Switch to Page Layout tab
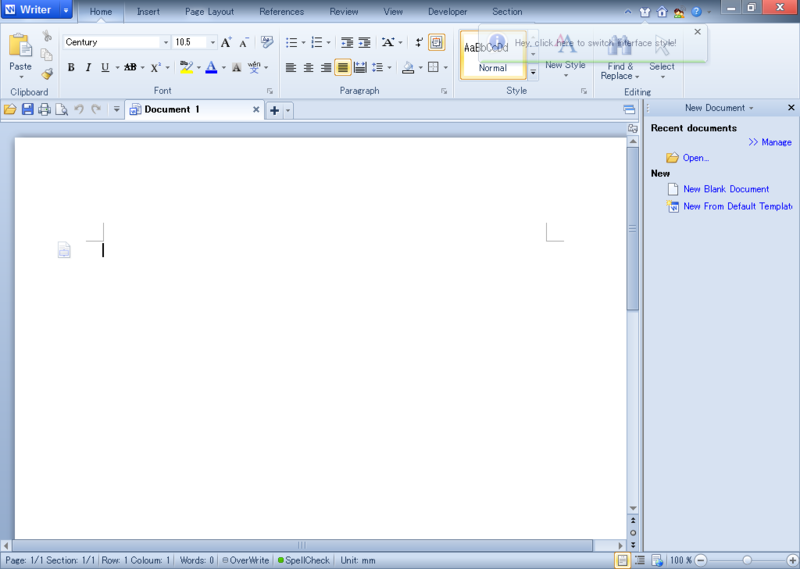Screen dimensions: 800x569 (x=209, y=11)
